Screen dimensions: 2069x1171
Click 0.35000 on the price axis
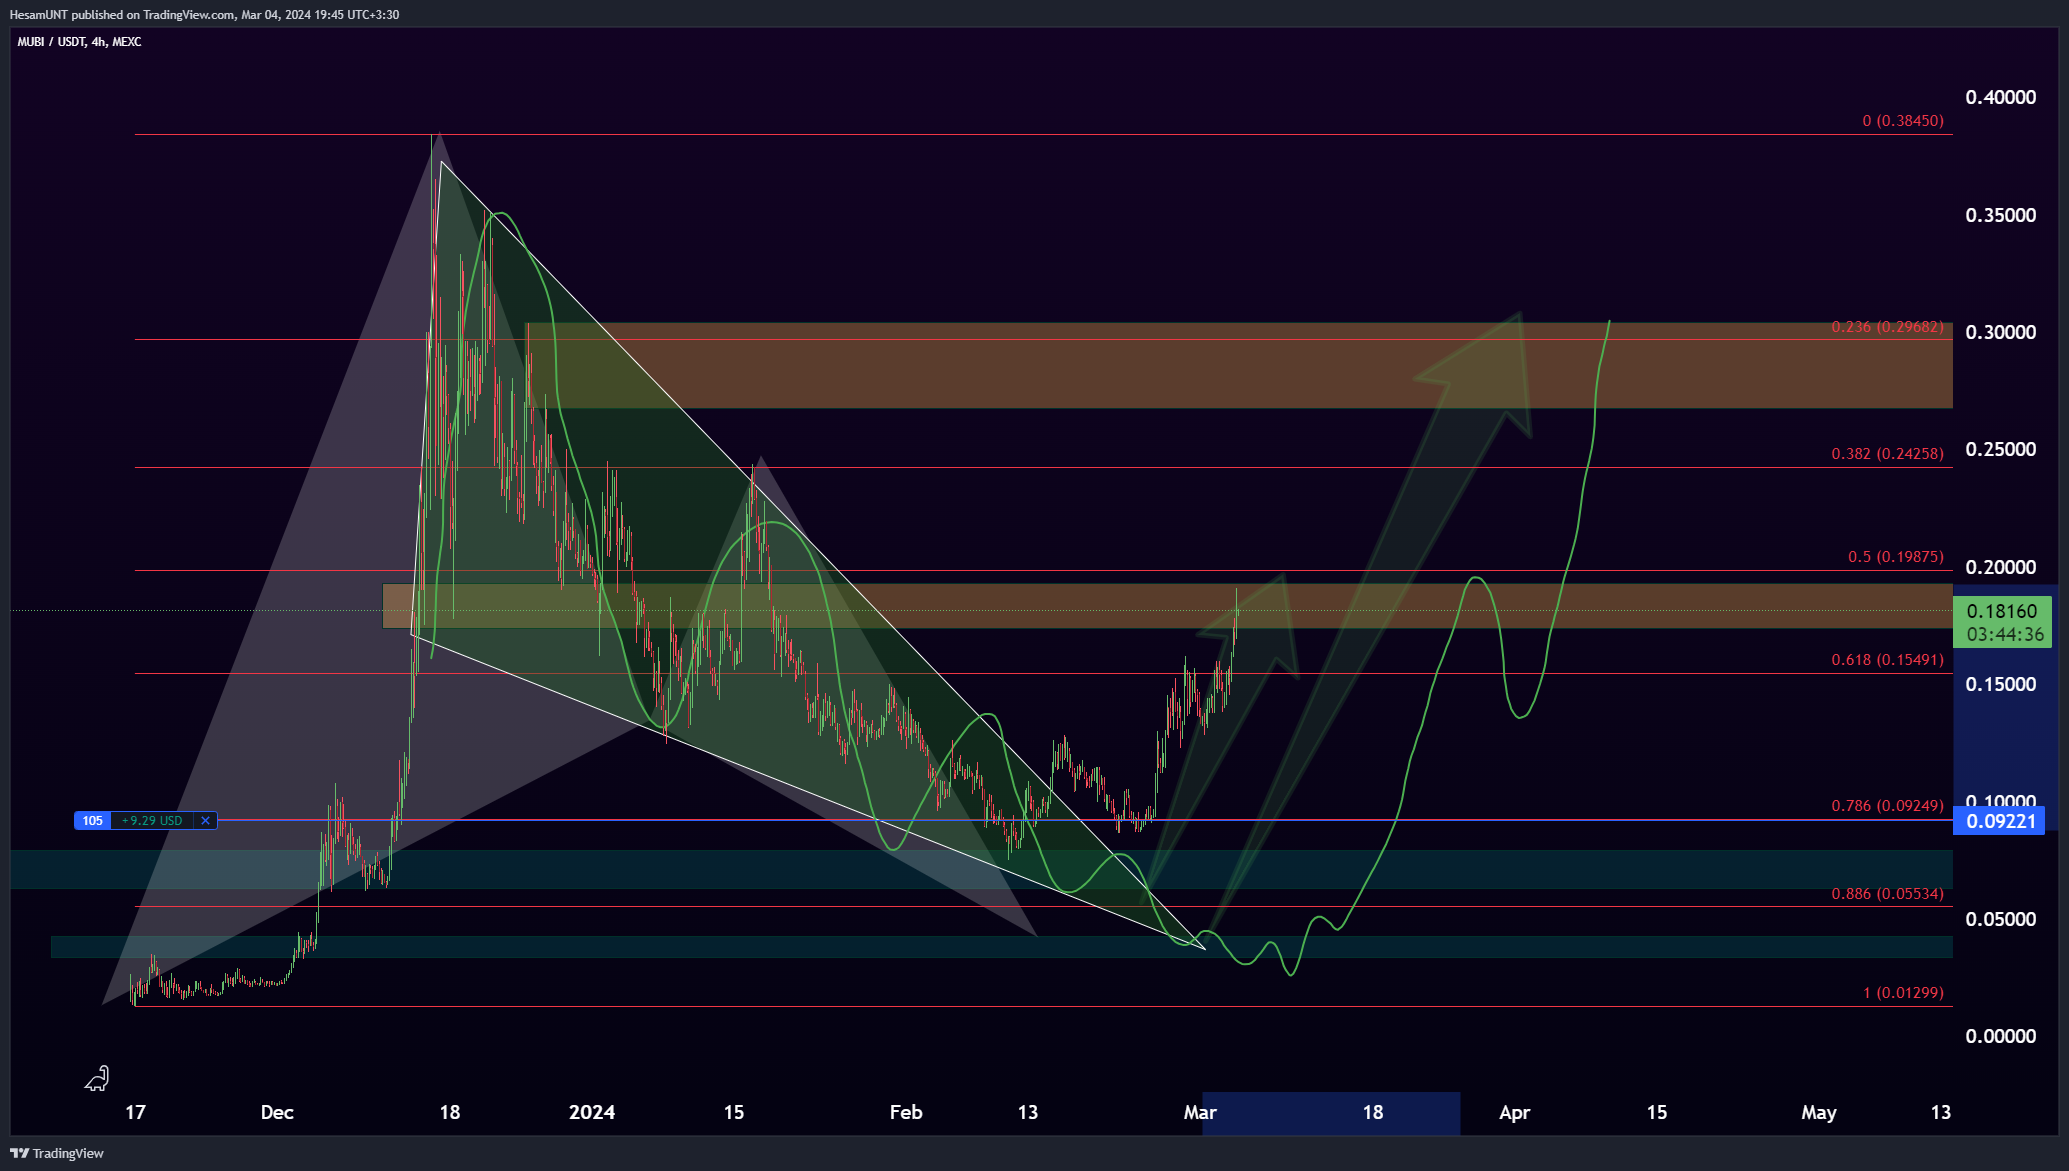2000,215
